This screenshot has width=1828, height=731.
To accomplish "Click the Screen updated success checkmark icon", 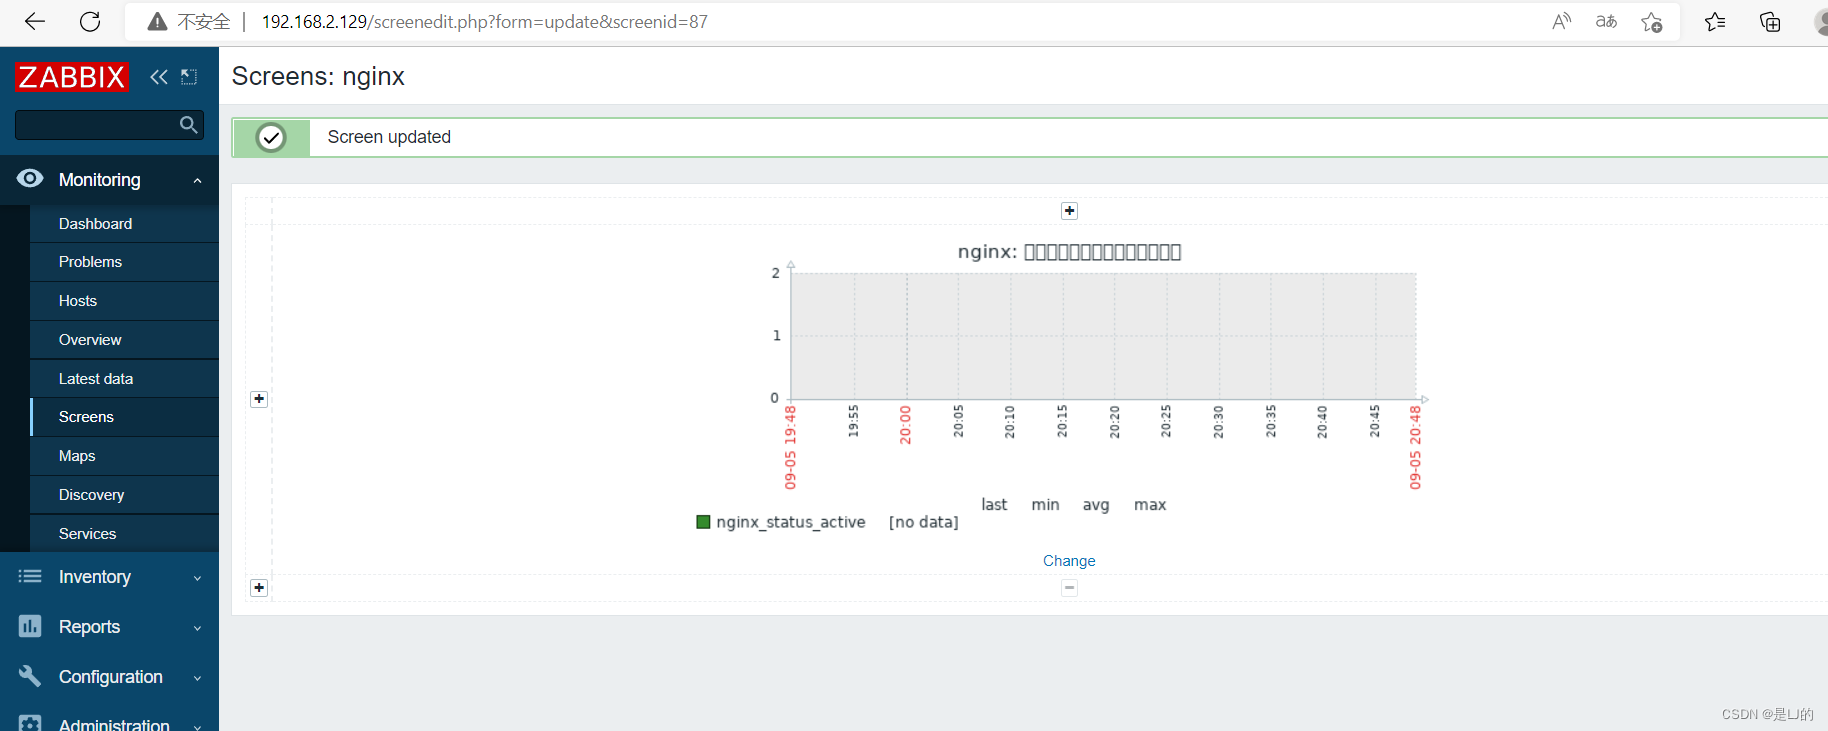I will 271,138.
